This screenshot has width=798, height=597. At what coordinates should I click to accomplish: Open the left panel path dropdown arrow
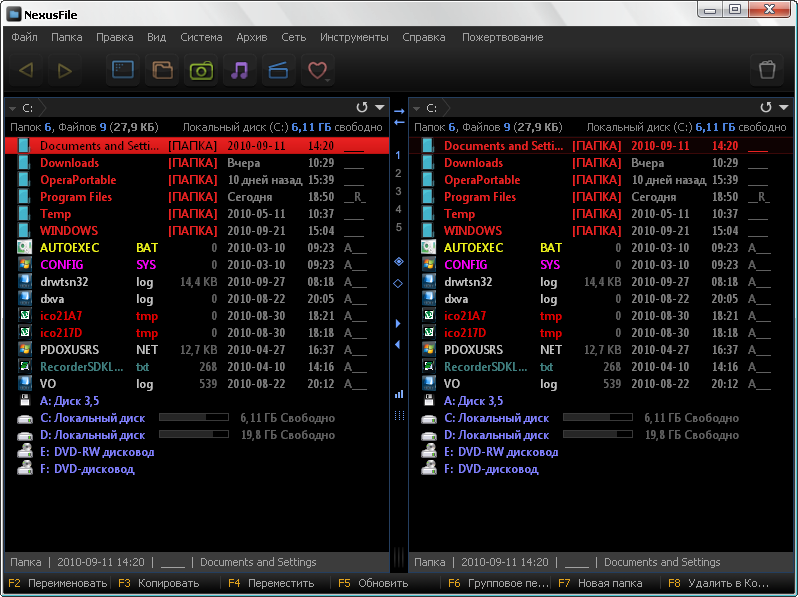coord(380,107)
